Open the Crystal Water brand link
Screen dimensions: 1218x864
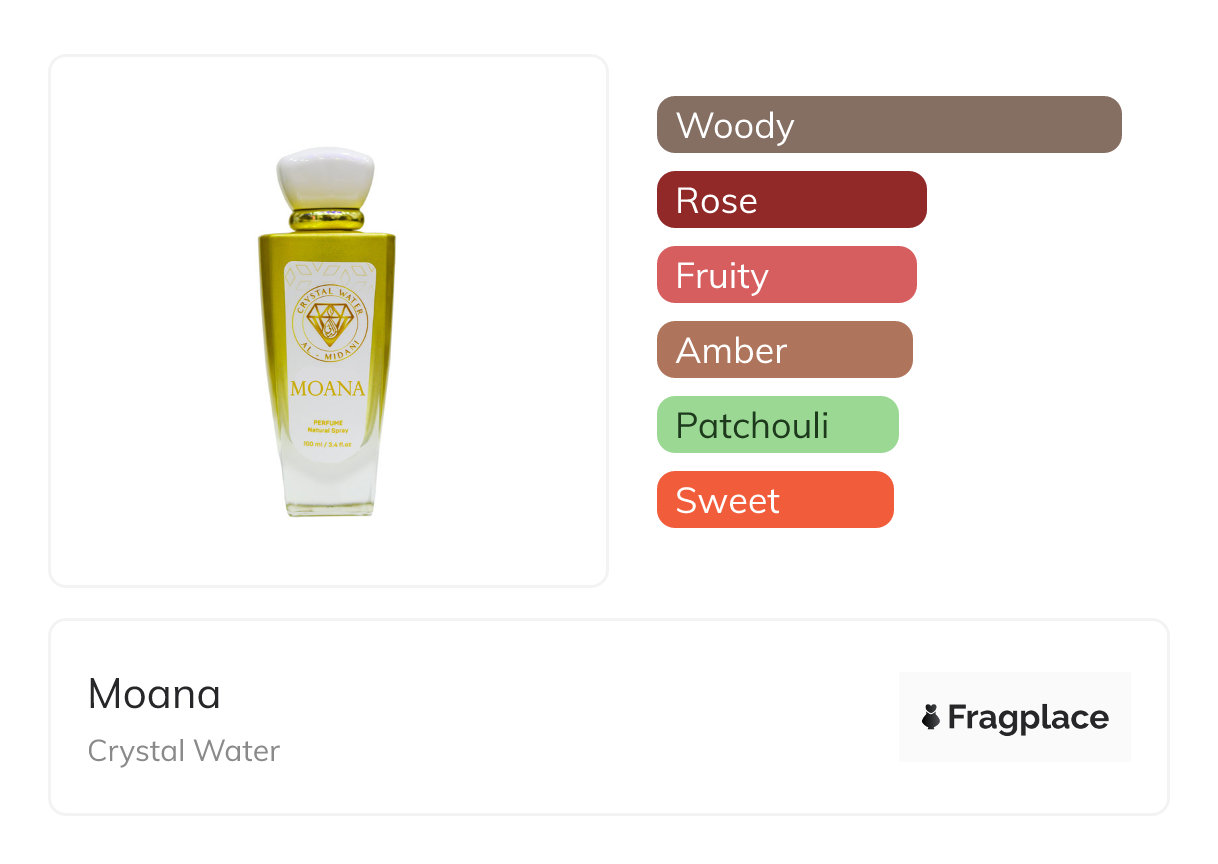[x=184, y=751]
